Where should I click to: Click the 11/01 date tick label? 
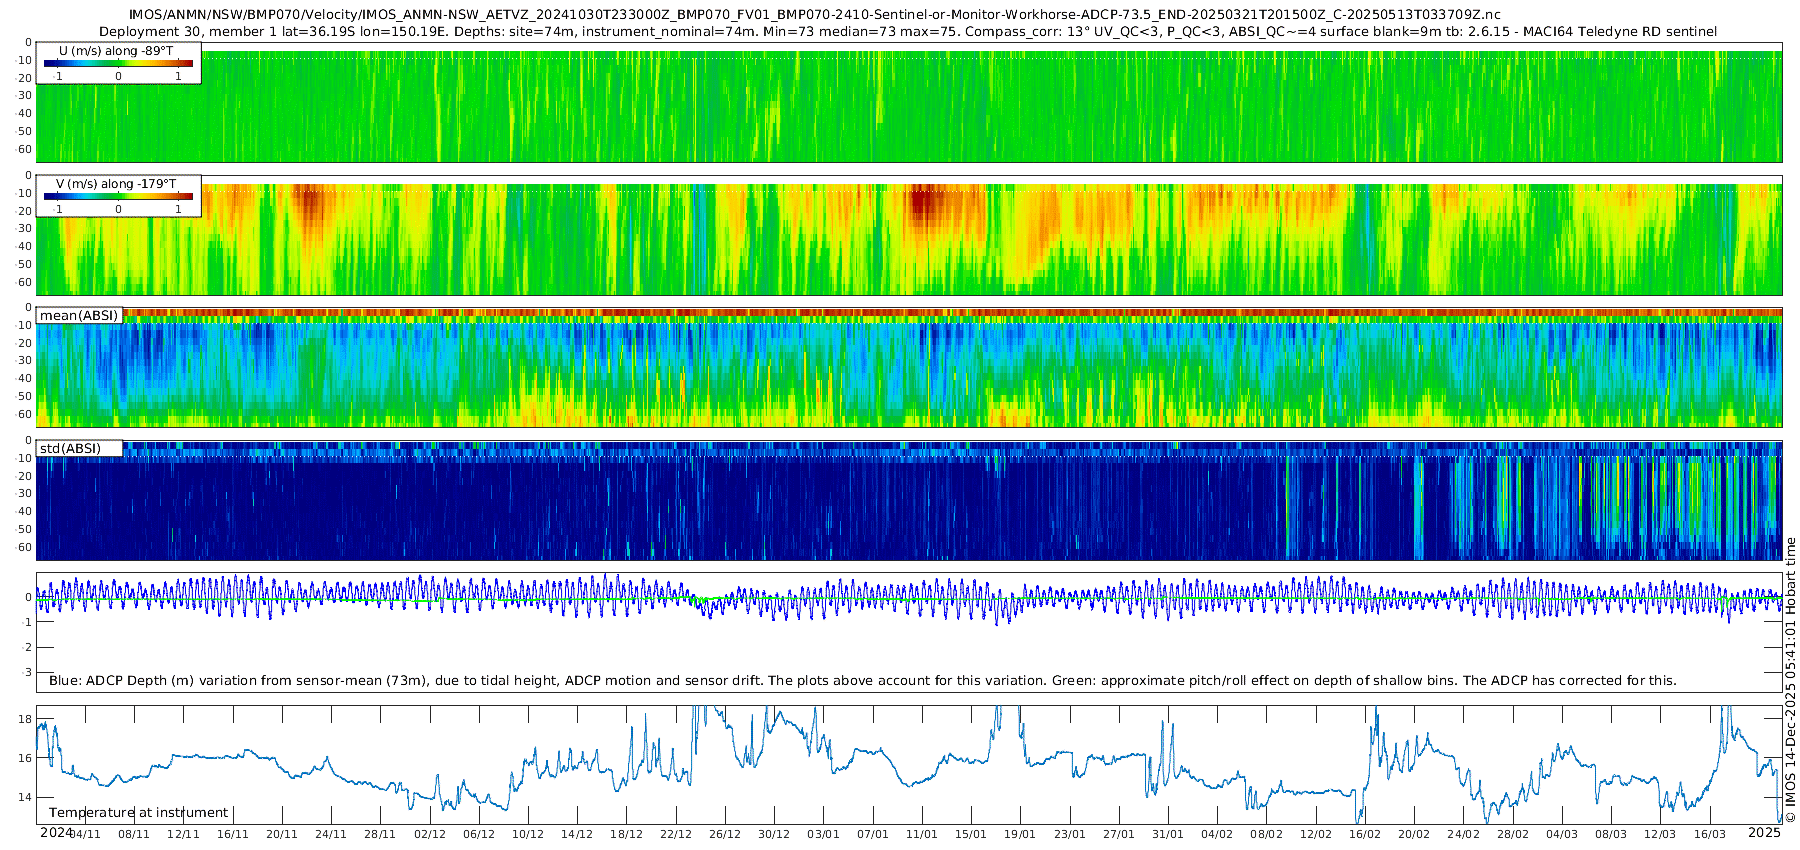tap(921, 834)
